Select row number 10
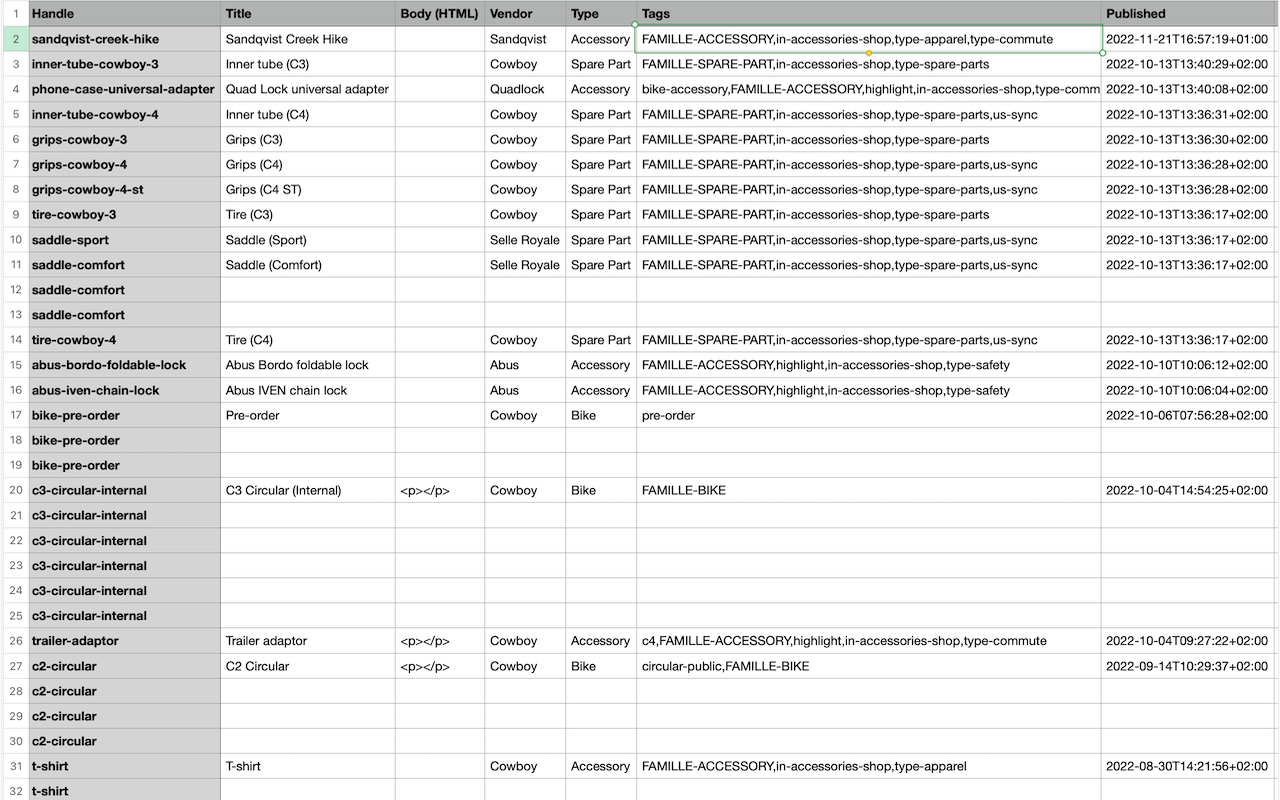 click(15, 239)
